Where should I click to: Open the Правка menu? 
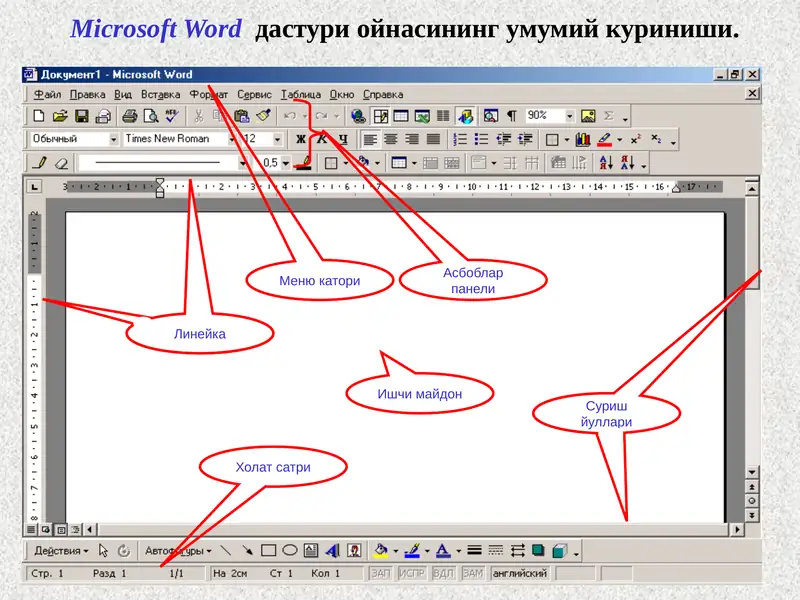click(88, 94)
